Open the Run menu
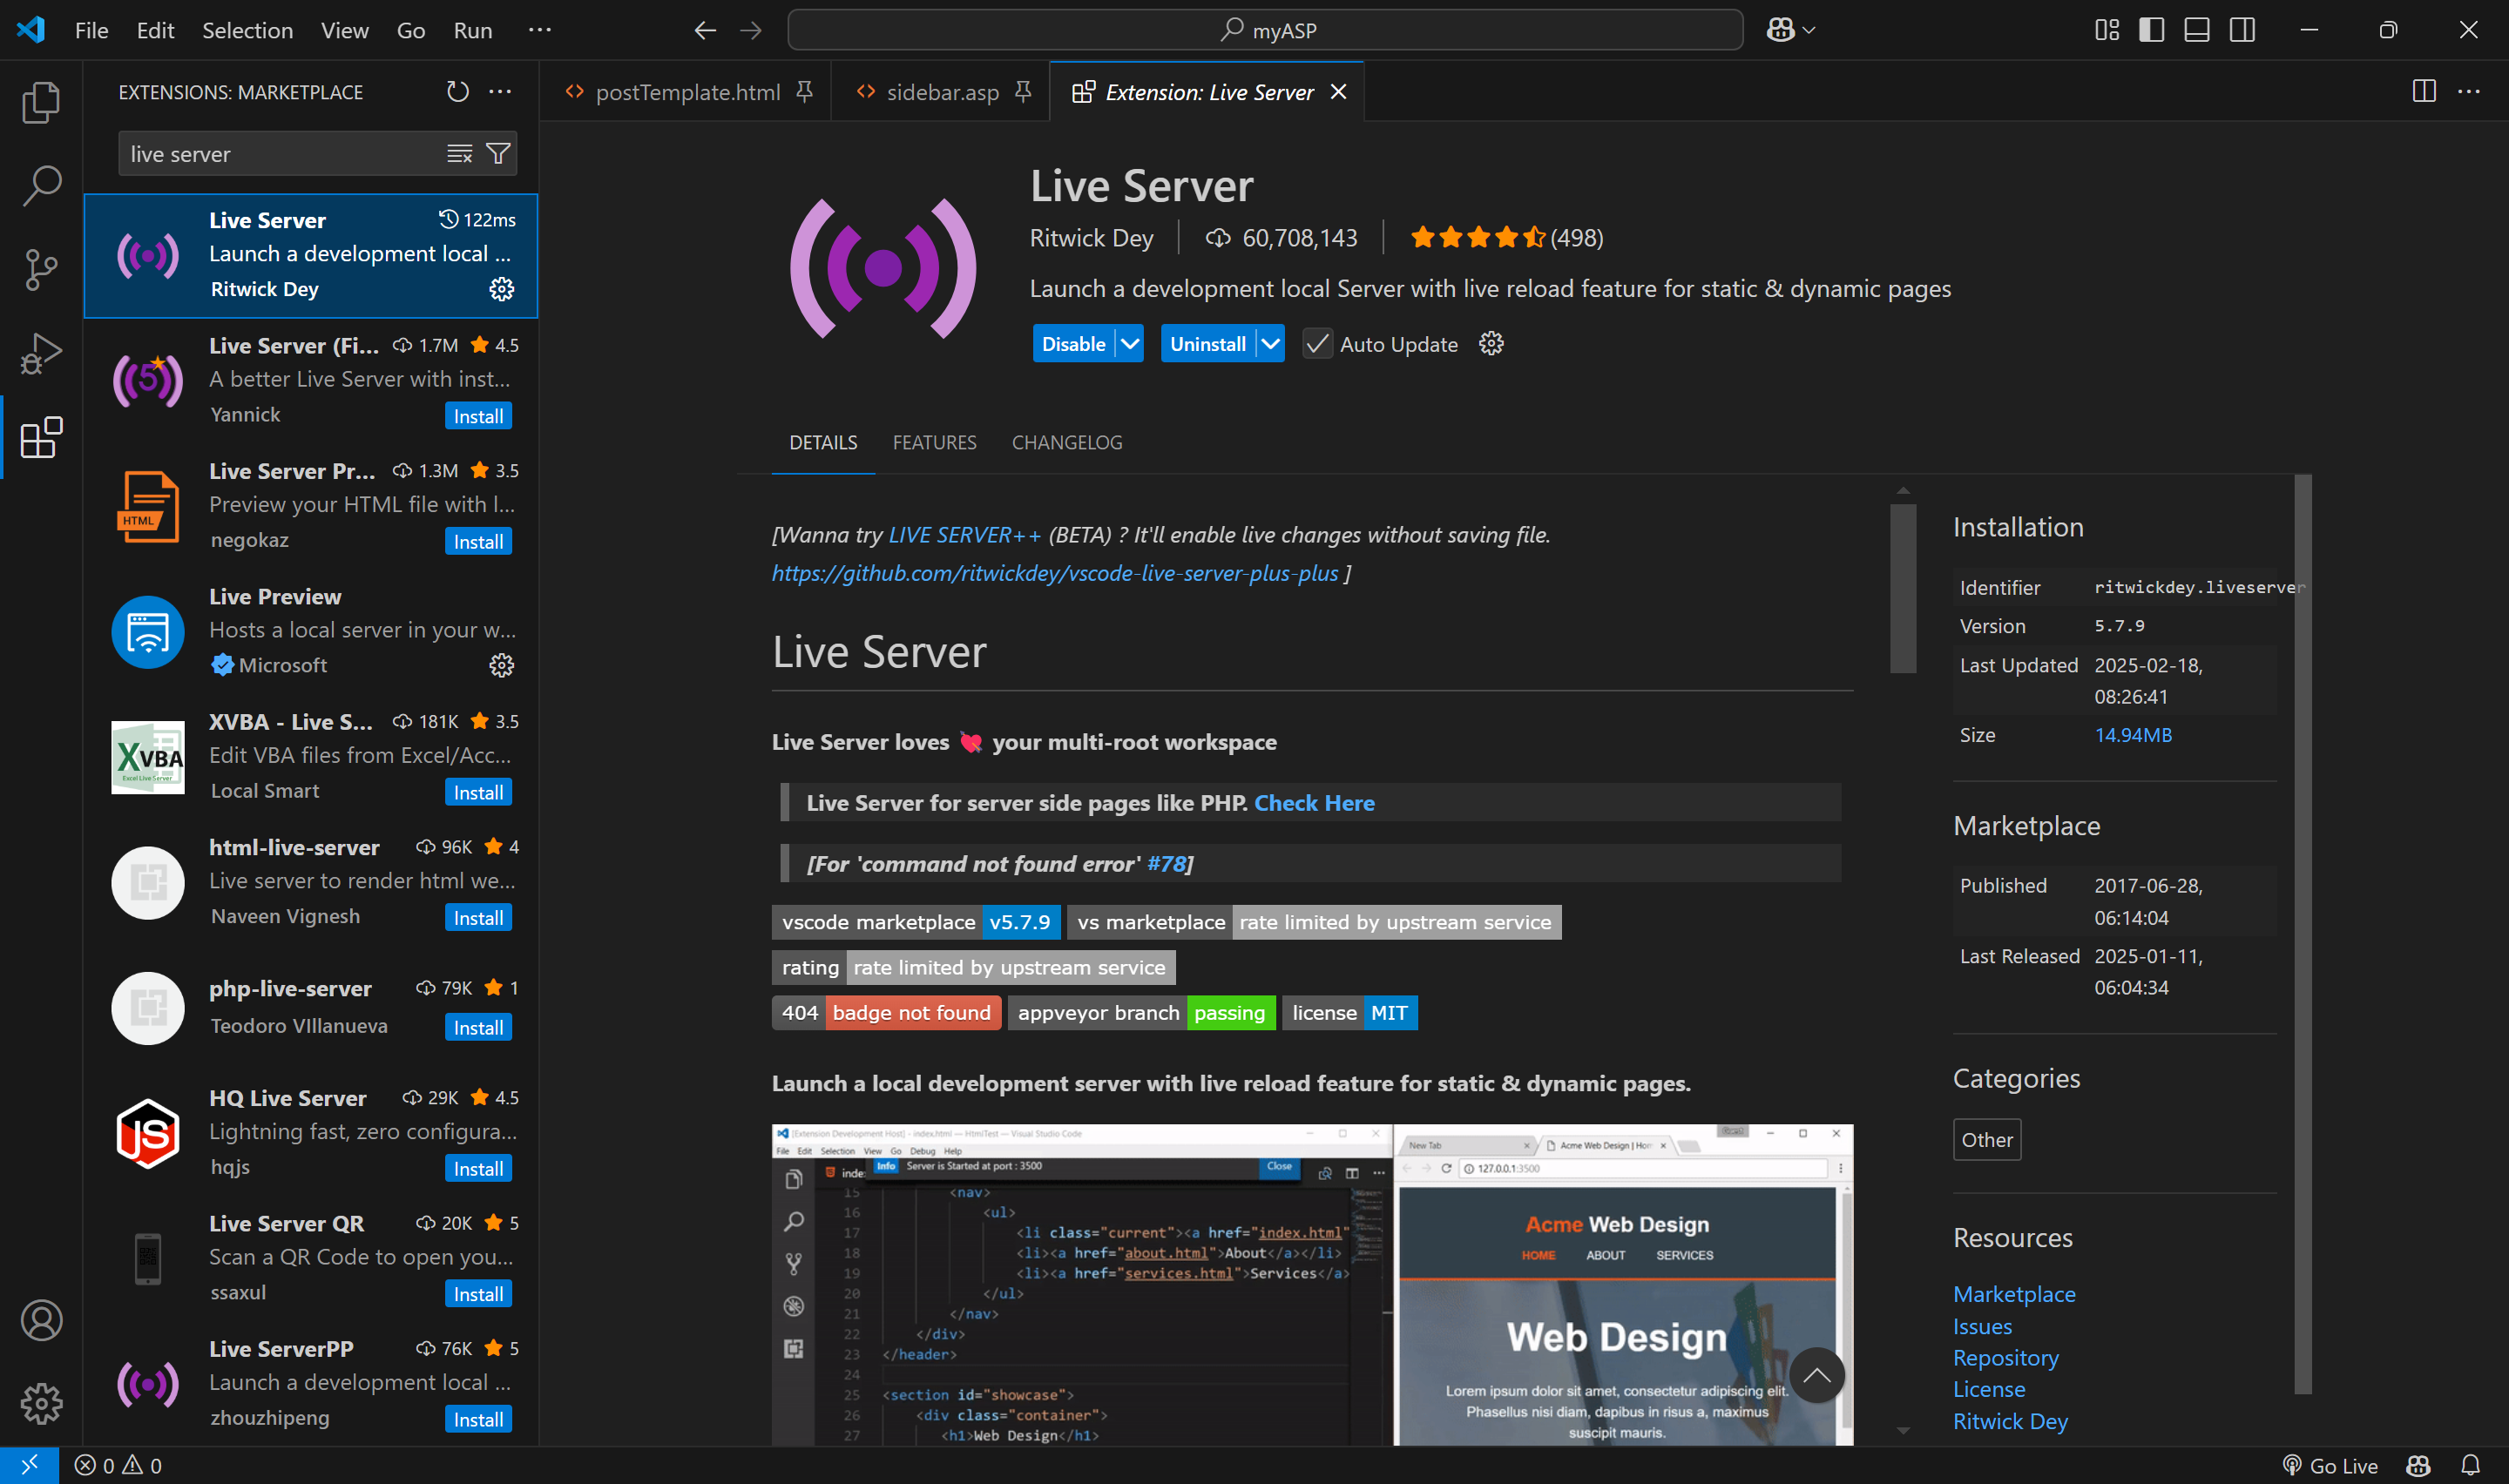2509x1484 pixels. click(x=473, y=30)
